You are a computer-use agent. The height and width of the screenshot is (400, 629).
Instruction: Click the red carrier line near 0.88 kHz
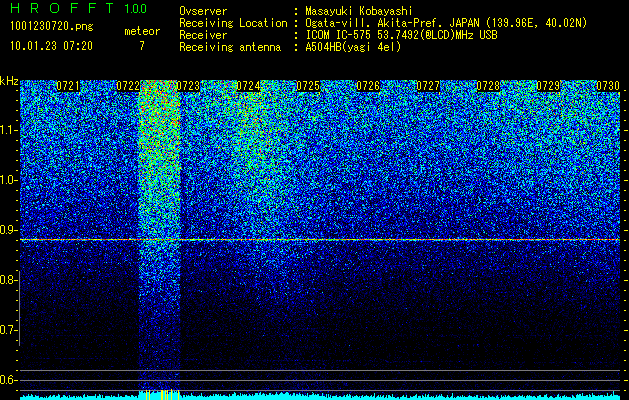click(x=320, y=240)
